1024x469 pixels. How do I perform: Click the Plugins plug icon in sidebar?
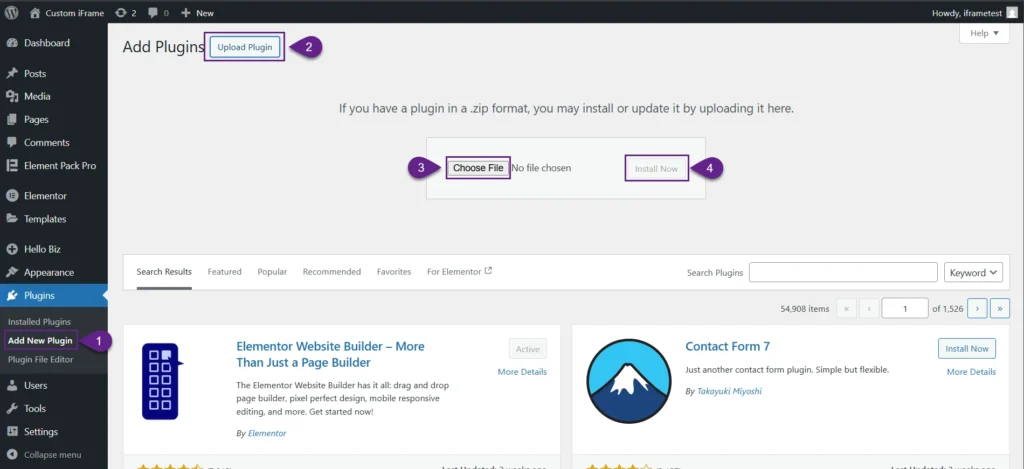(x=12, y=296)
